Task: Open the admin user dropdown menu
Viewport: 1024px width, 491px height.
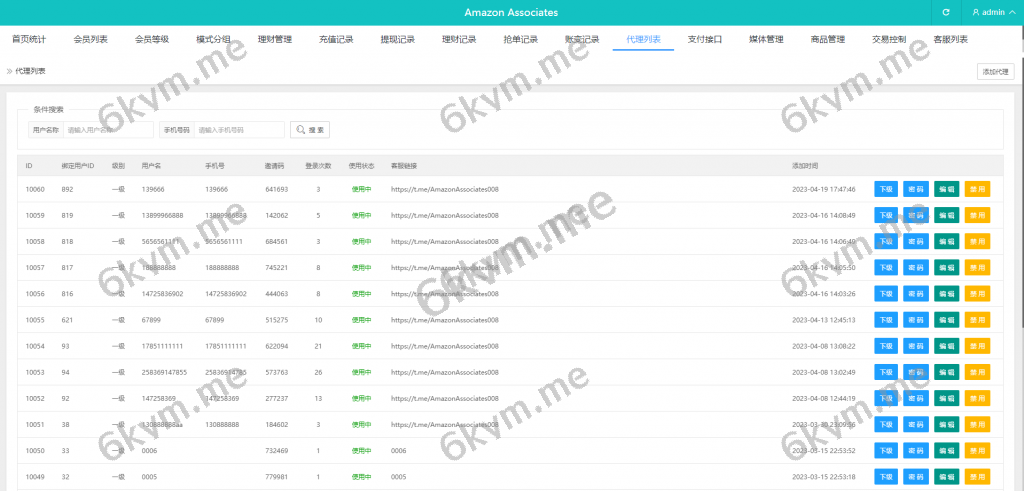Action: coord(993,13)
